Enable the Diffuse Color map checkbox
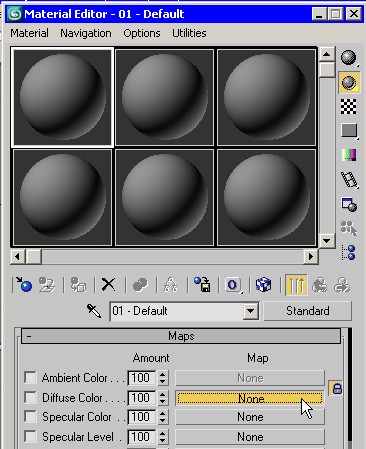 tap(30, 397)
